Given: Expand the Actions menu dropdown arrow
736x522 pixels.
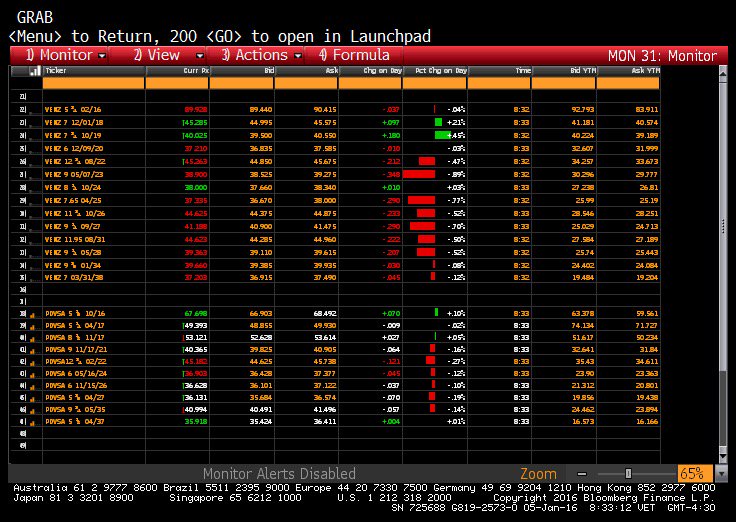Looking at the screenshot, I should [x=298, y=56].
